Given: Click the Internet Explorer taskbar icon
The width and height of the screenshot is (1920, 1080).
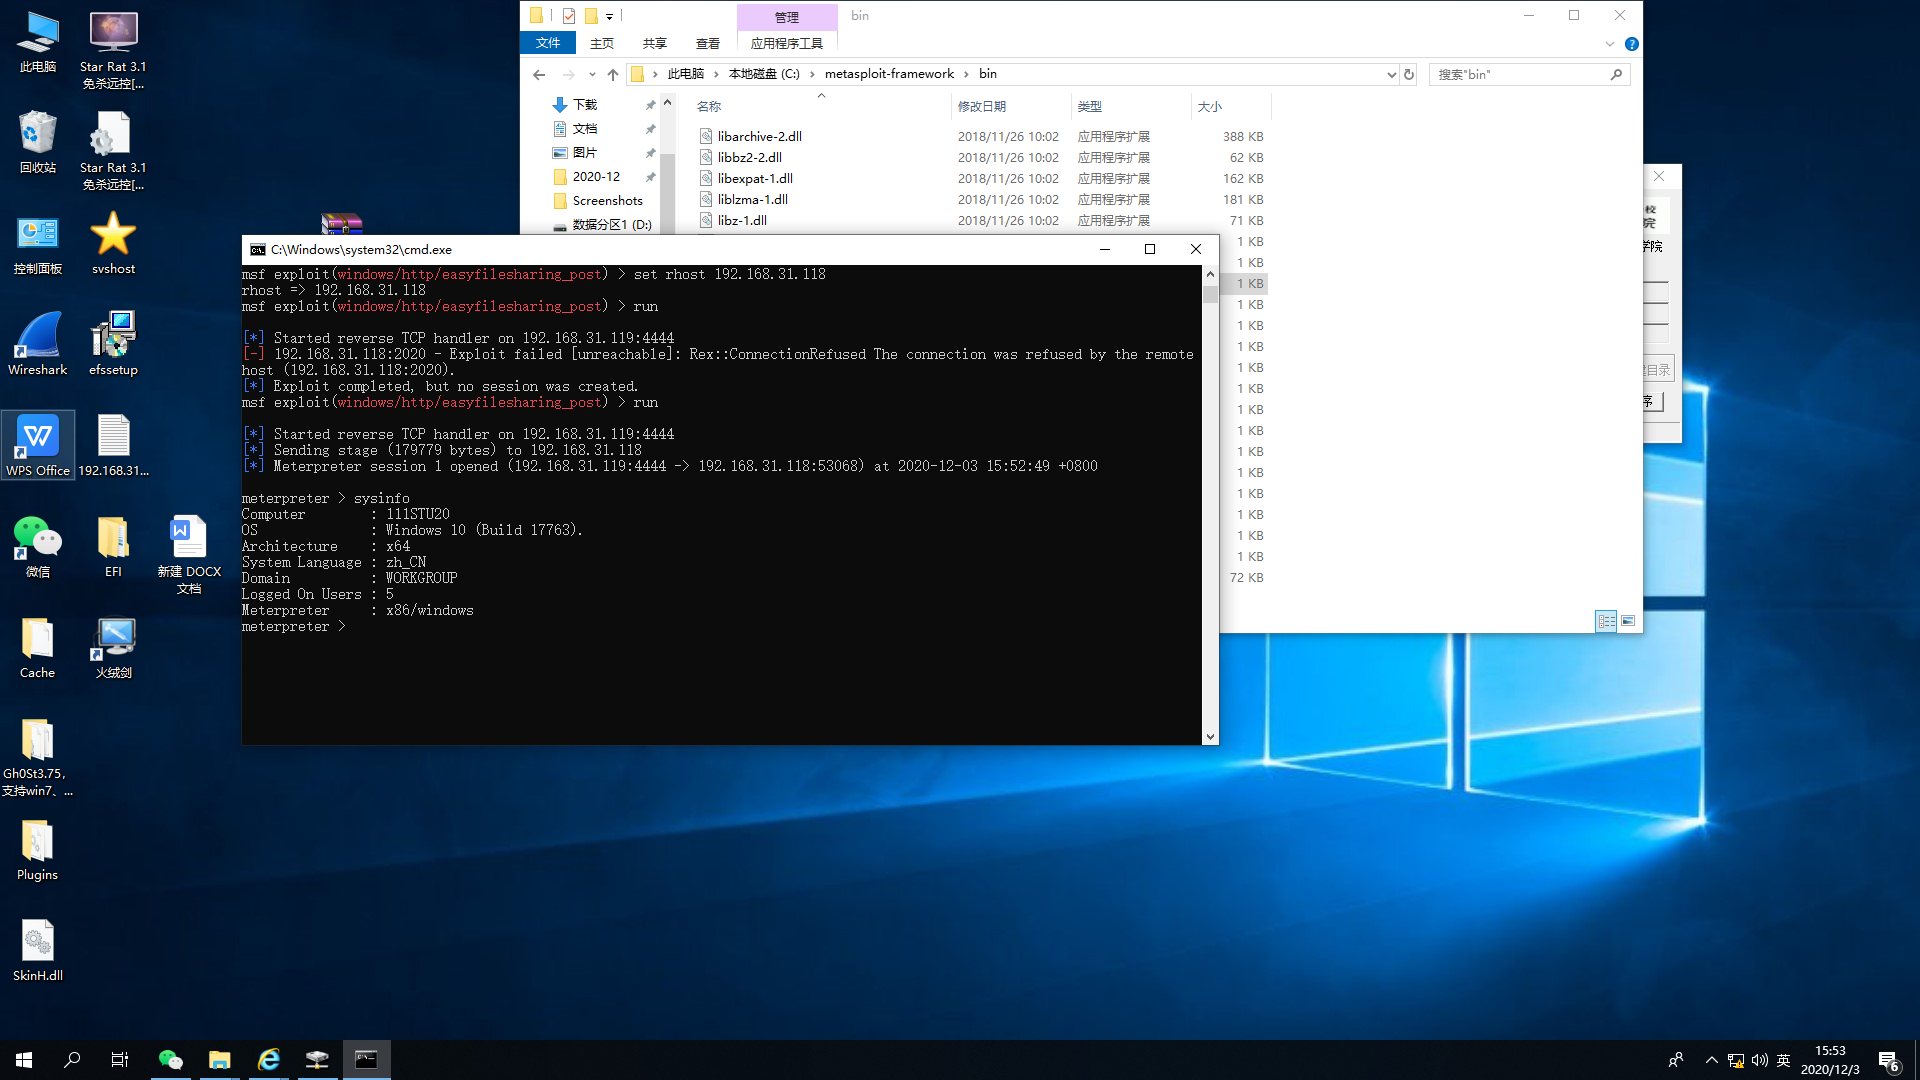Looking at the screenshot, I should click(x=269, y=1060).
